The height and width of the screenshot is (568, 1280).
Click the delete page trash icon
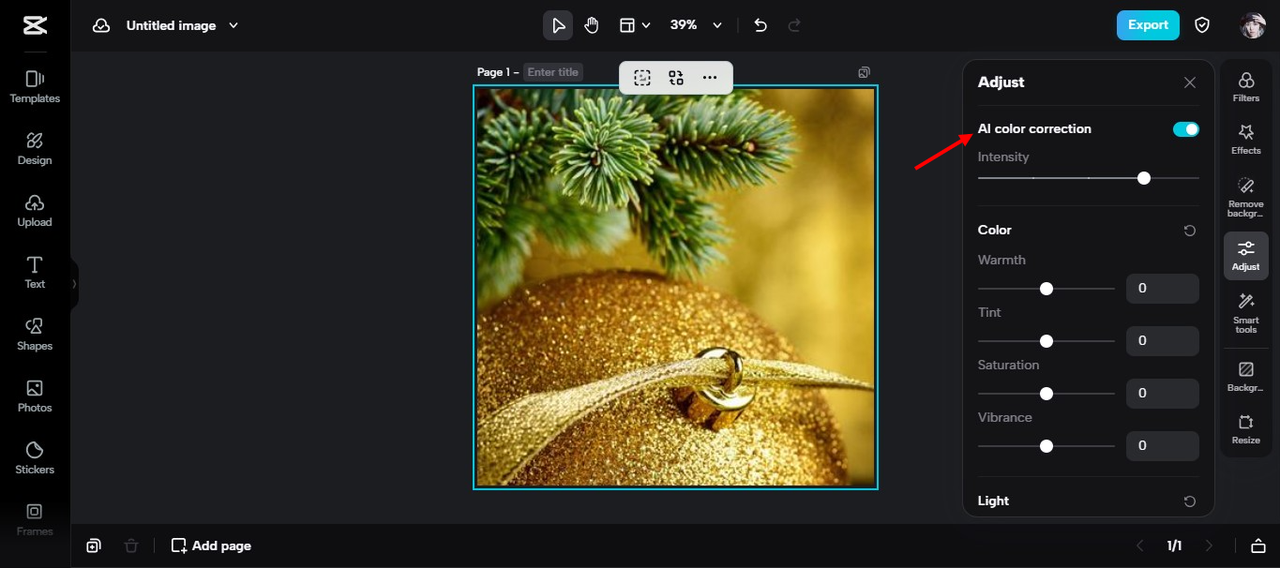[131, 546]
